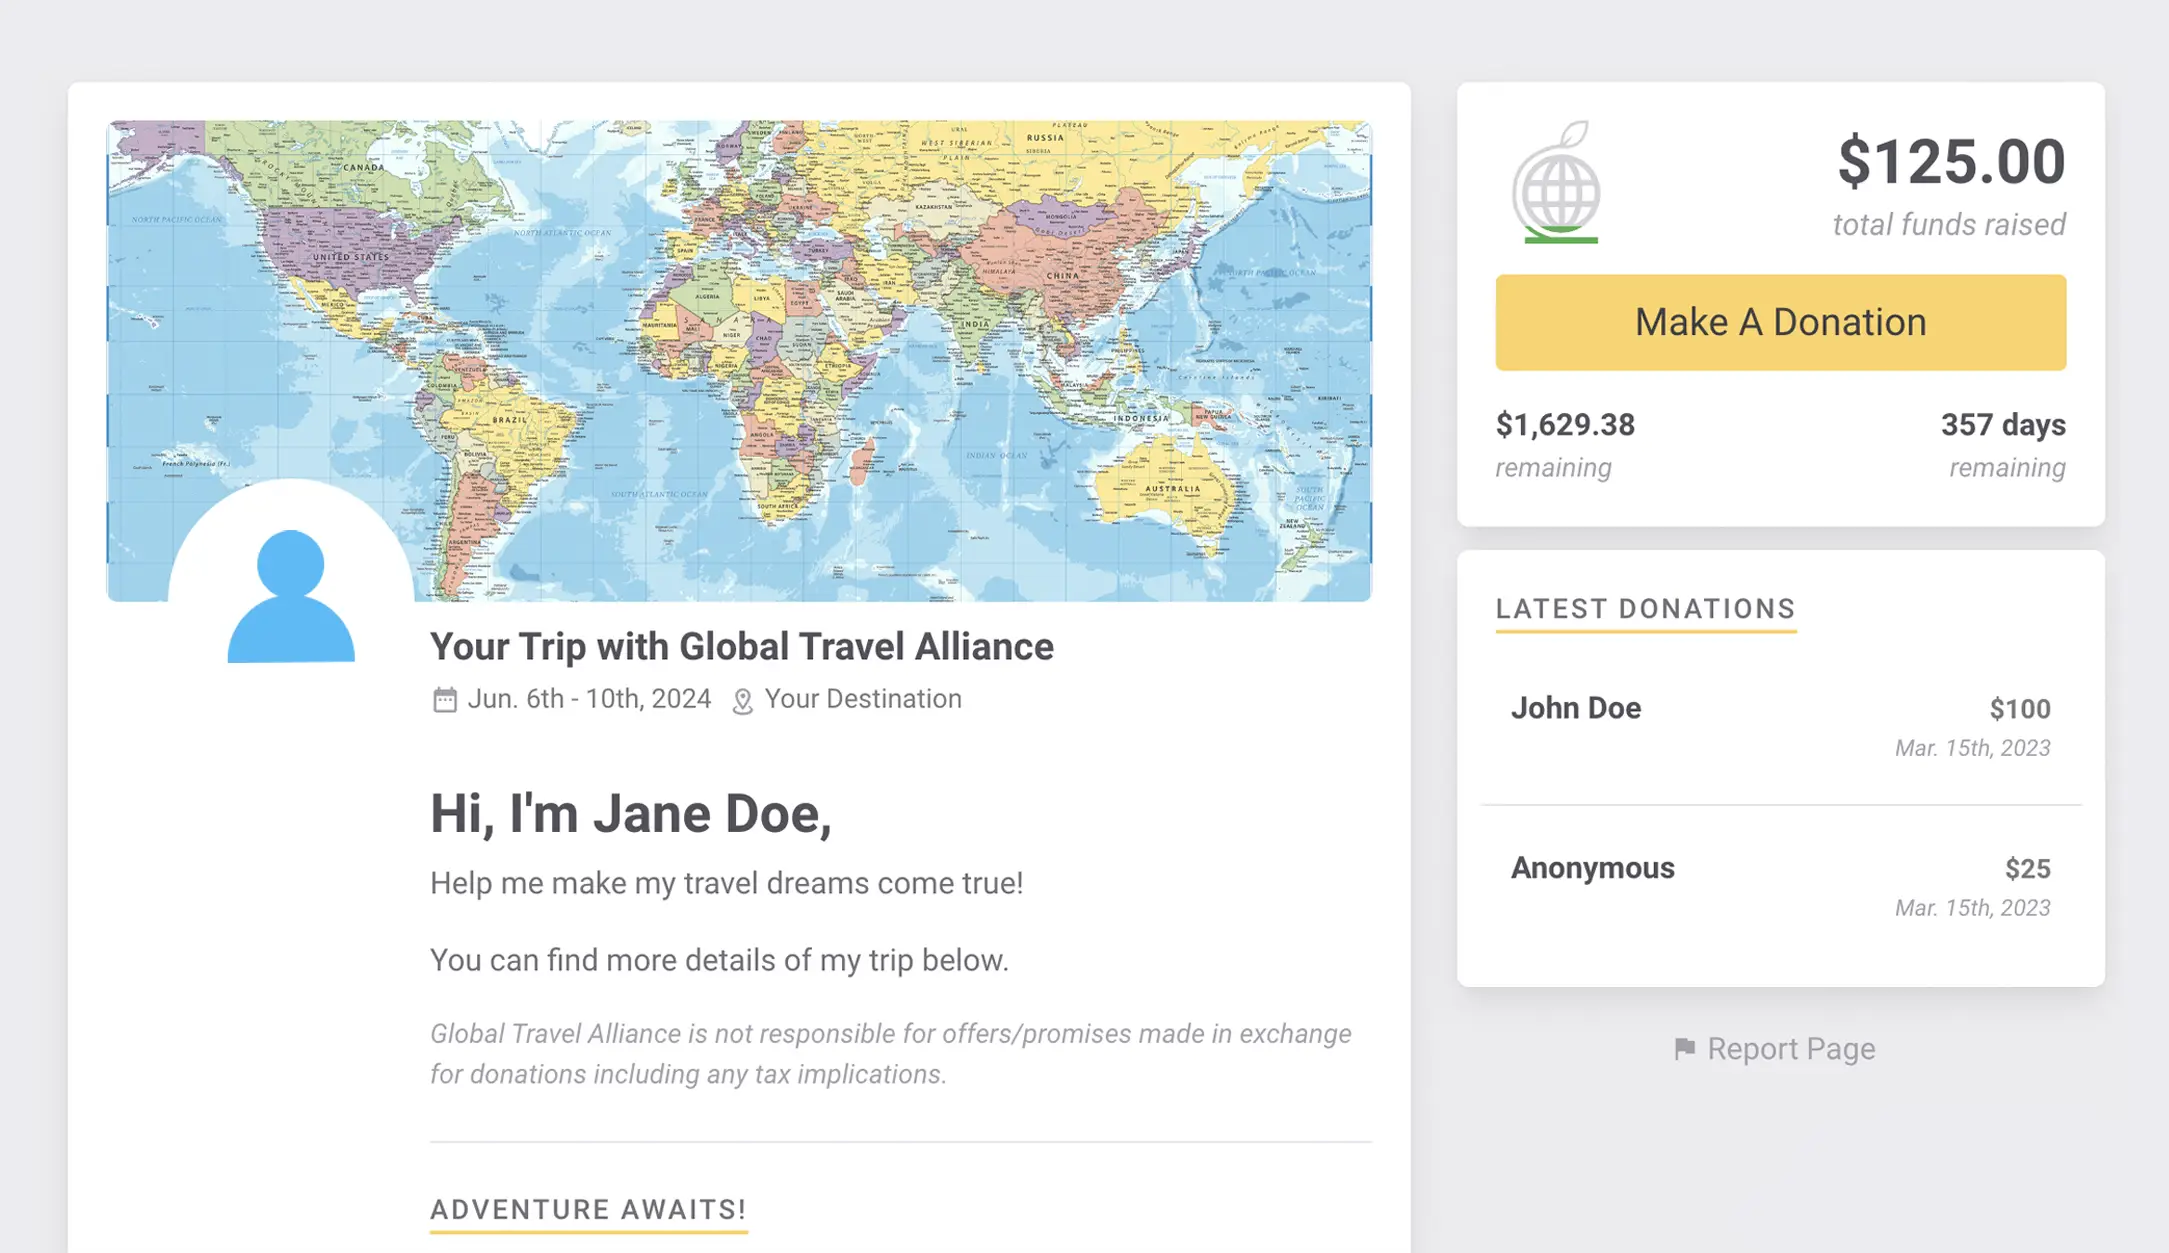2169x1253 pixels.
Task: Open the world map banner image
Action: click(x=739, y=360)
